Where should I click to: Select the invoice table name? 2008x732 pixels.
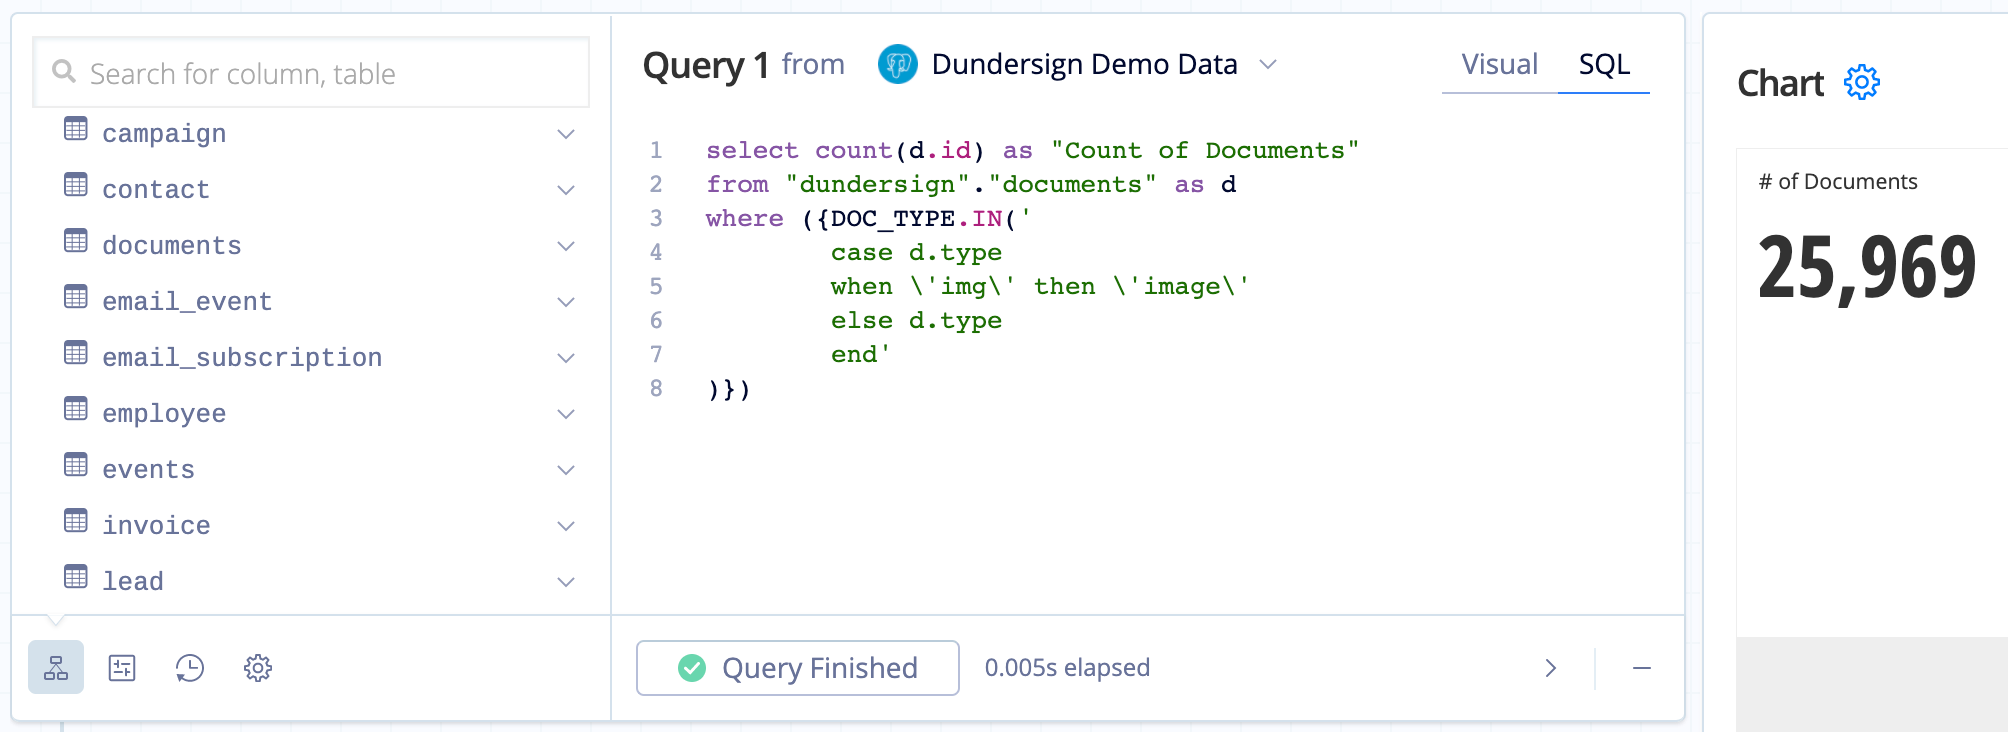tap(156, 526)
